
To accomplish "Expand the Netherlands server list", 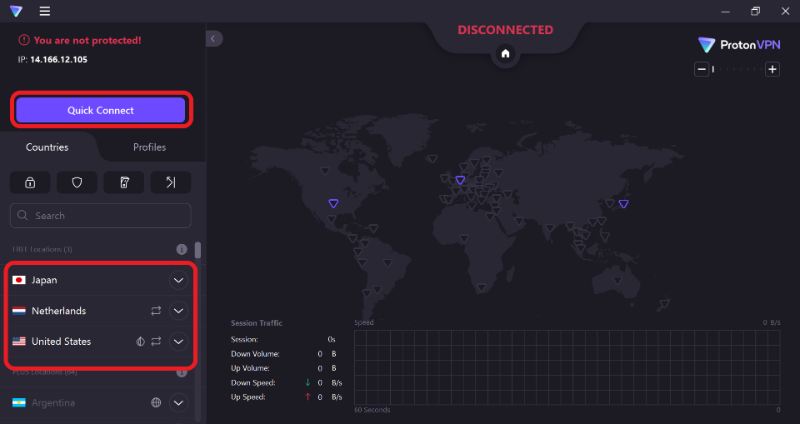I will [178, 311].
